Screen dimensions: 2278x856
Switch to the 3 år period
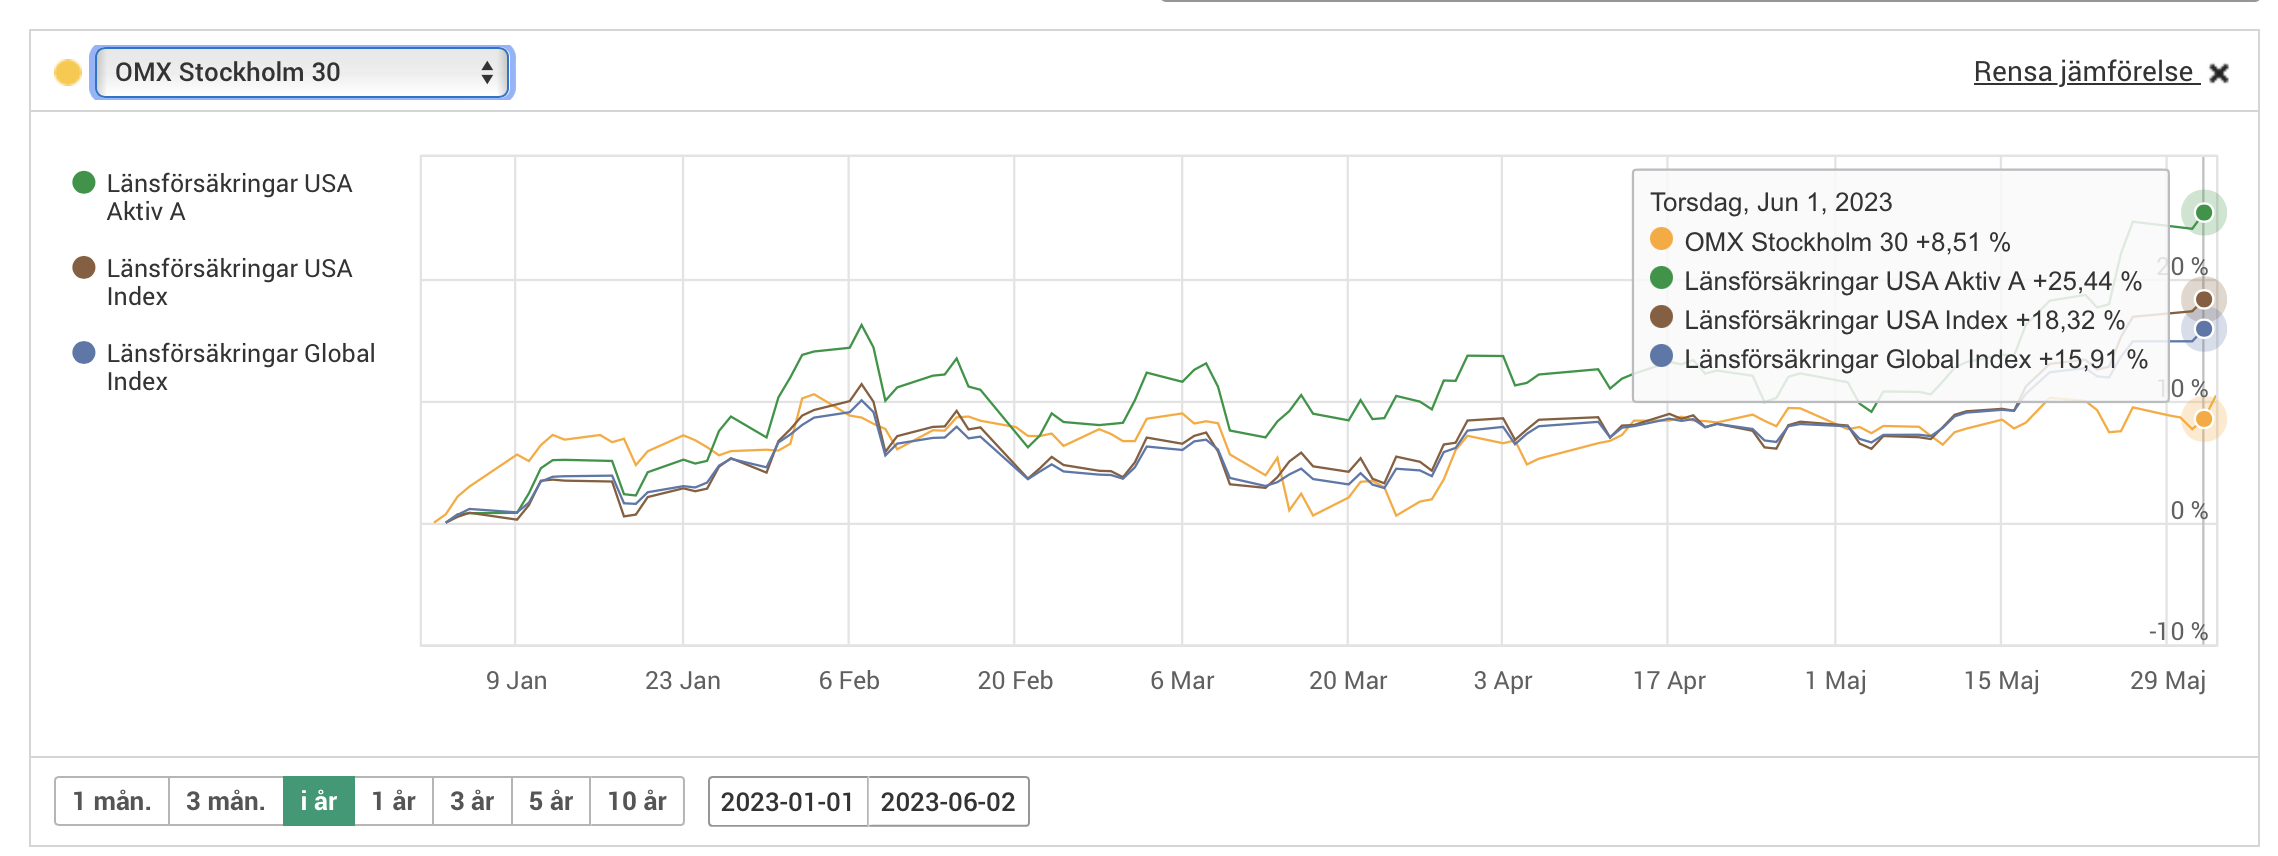472,801
